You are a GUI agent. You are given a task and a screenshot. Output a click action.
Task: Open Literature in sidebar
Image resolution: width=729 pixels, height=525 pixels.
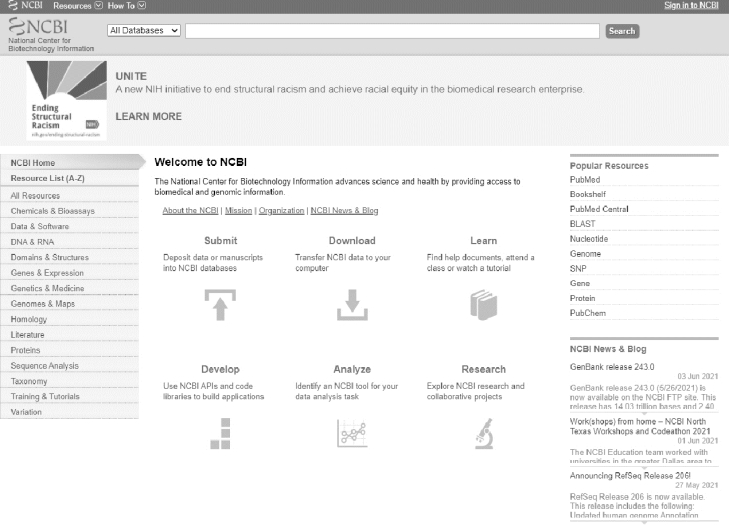point(70,335)
